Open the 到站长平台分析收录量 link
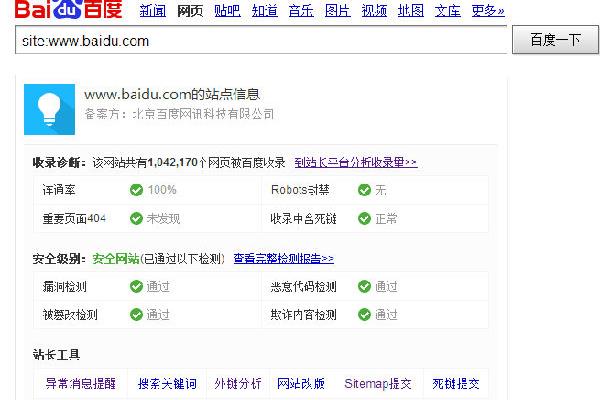The height and width of the screenshot is (400, 600). (356, 162)
